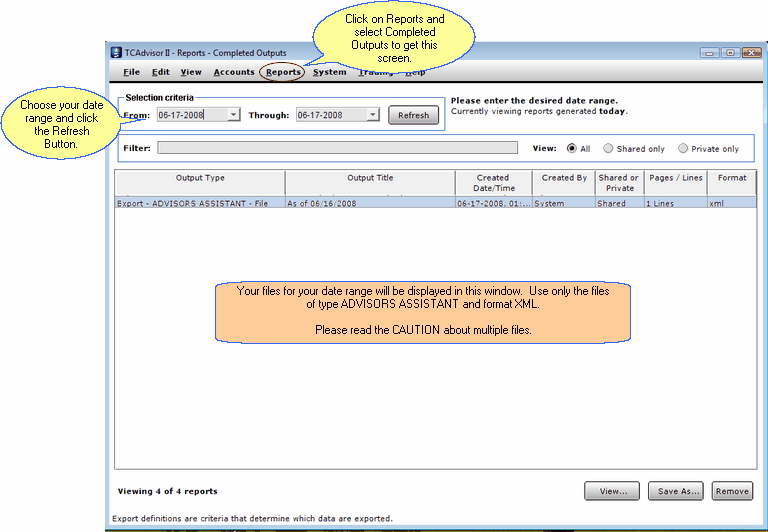Open the Accounts menu

pos(234,72)
